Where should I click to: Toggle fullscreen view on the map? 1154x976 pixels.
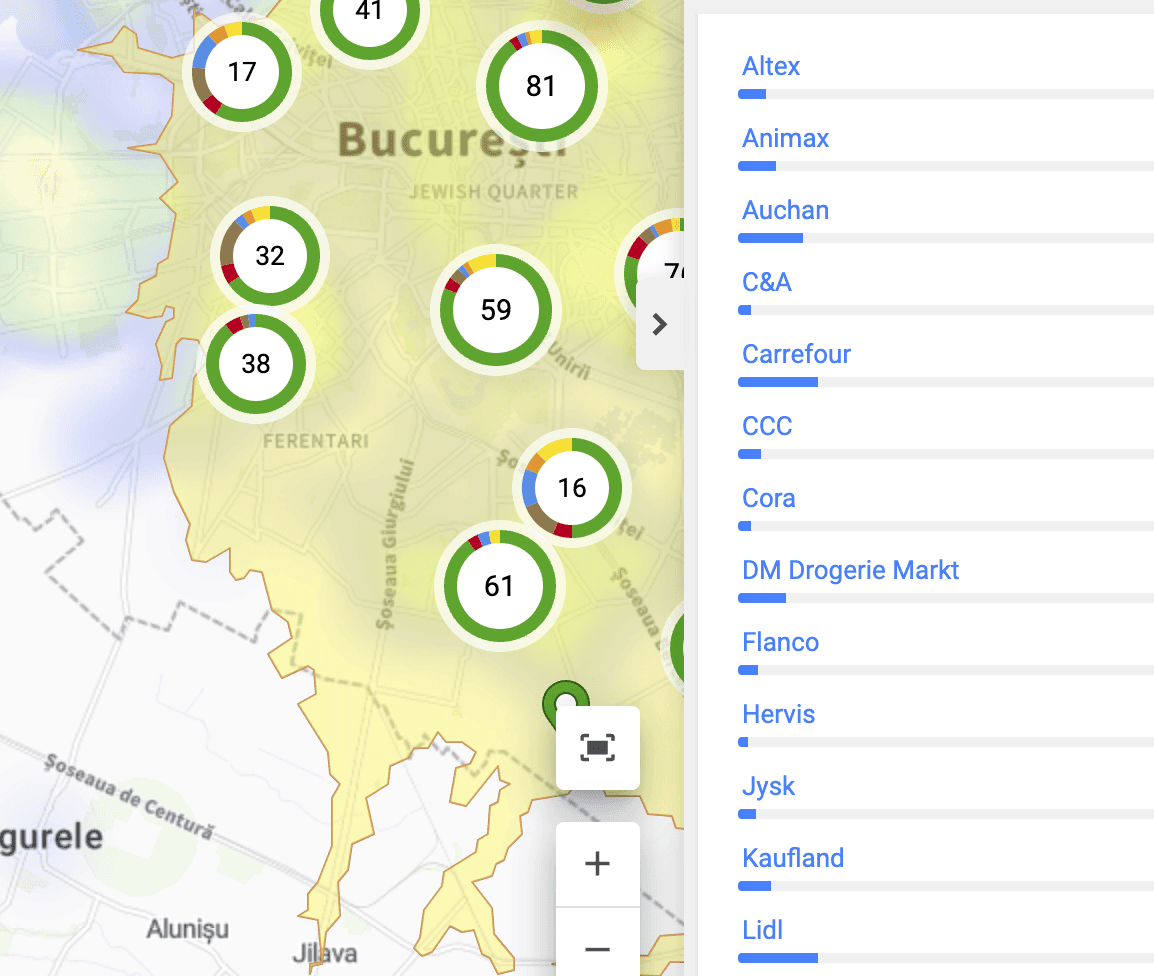coord(597,748)
